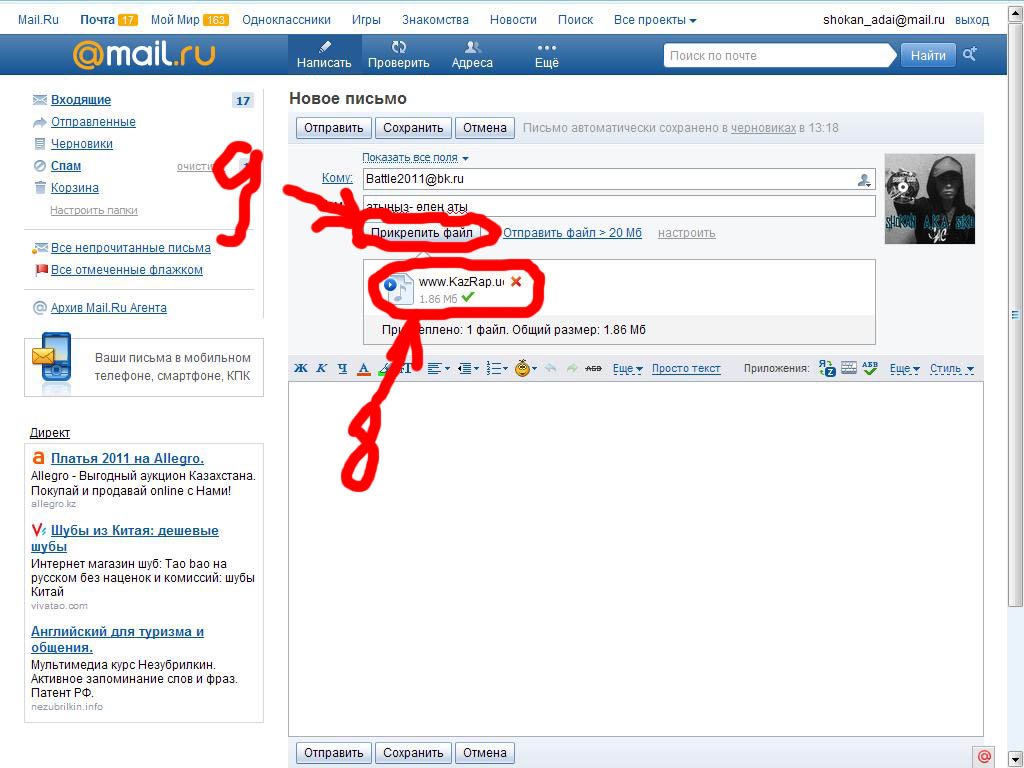Show Все непрочитанные письма
This screenshot has width=1024, height=768.
click(x=131, y=248)
